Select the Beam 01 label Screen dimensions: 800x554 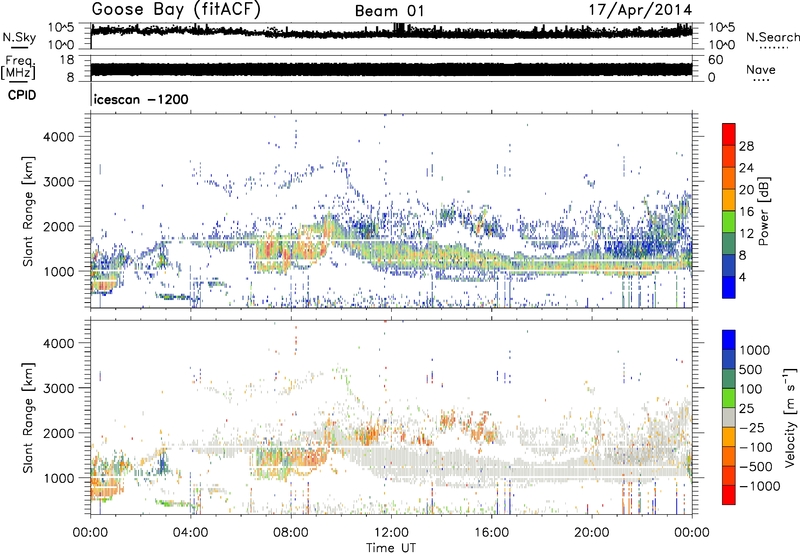(389, 11)
